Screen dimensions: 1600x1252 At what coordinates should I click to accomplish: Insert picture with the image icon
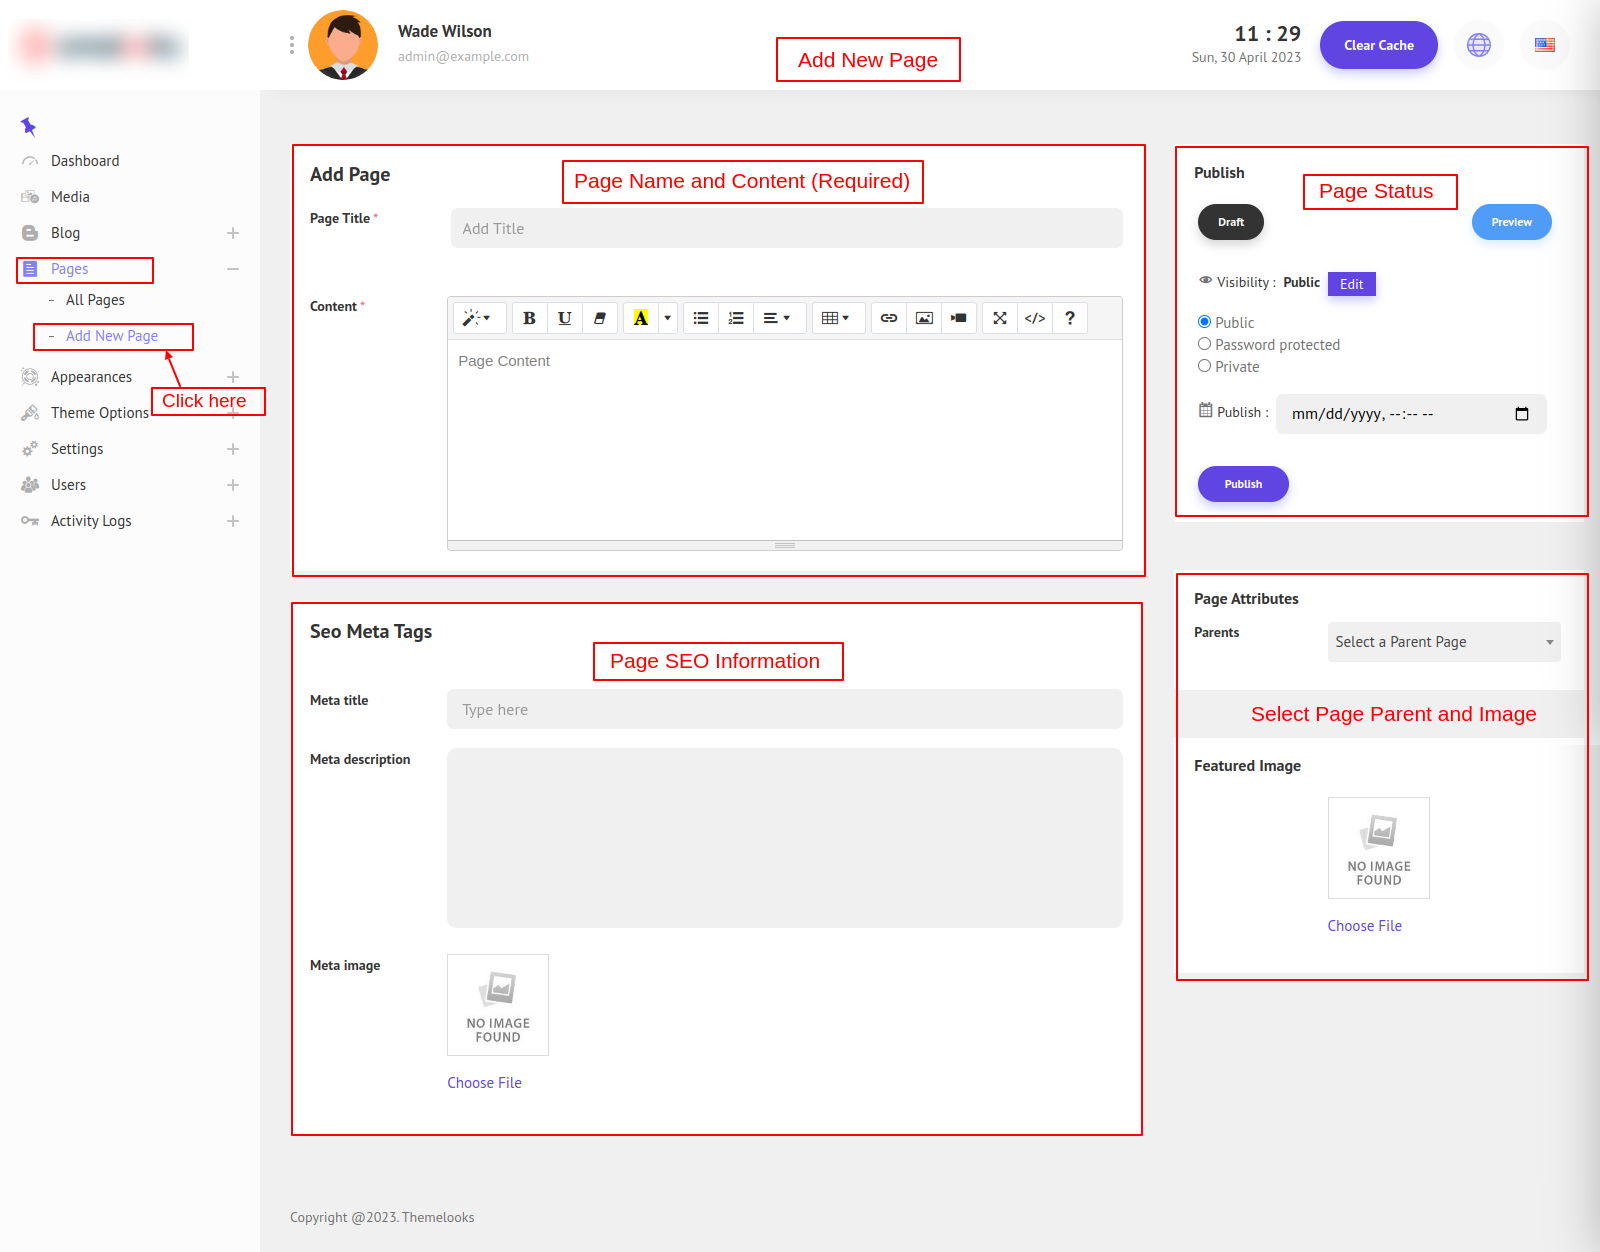[924, 318]
